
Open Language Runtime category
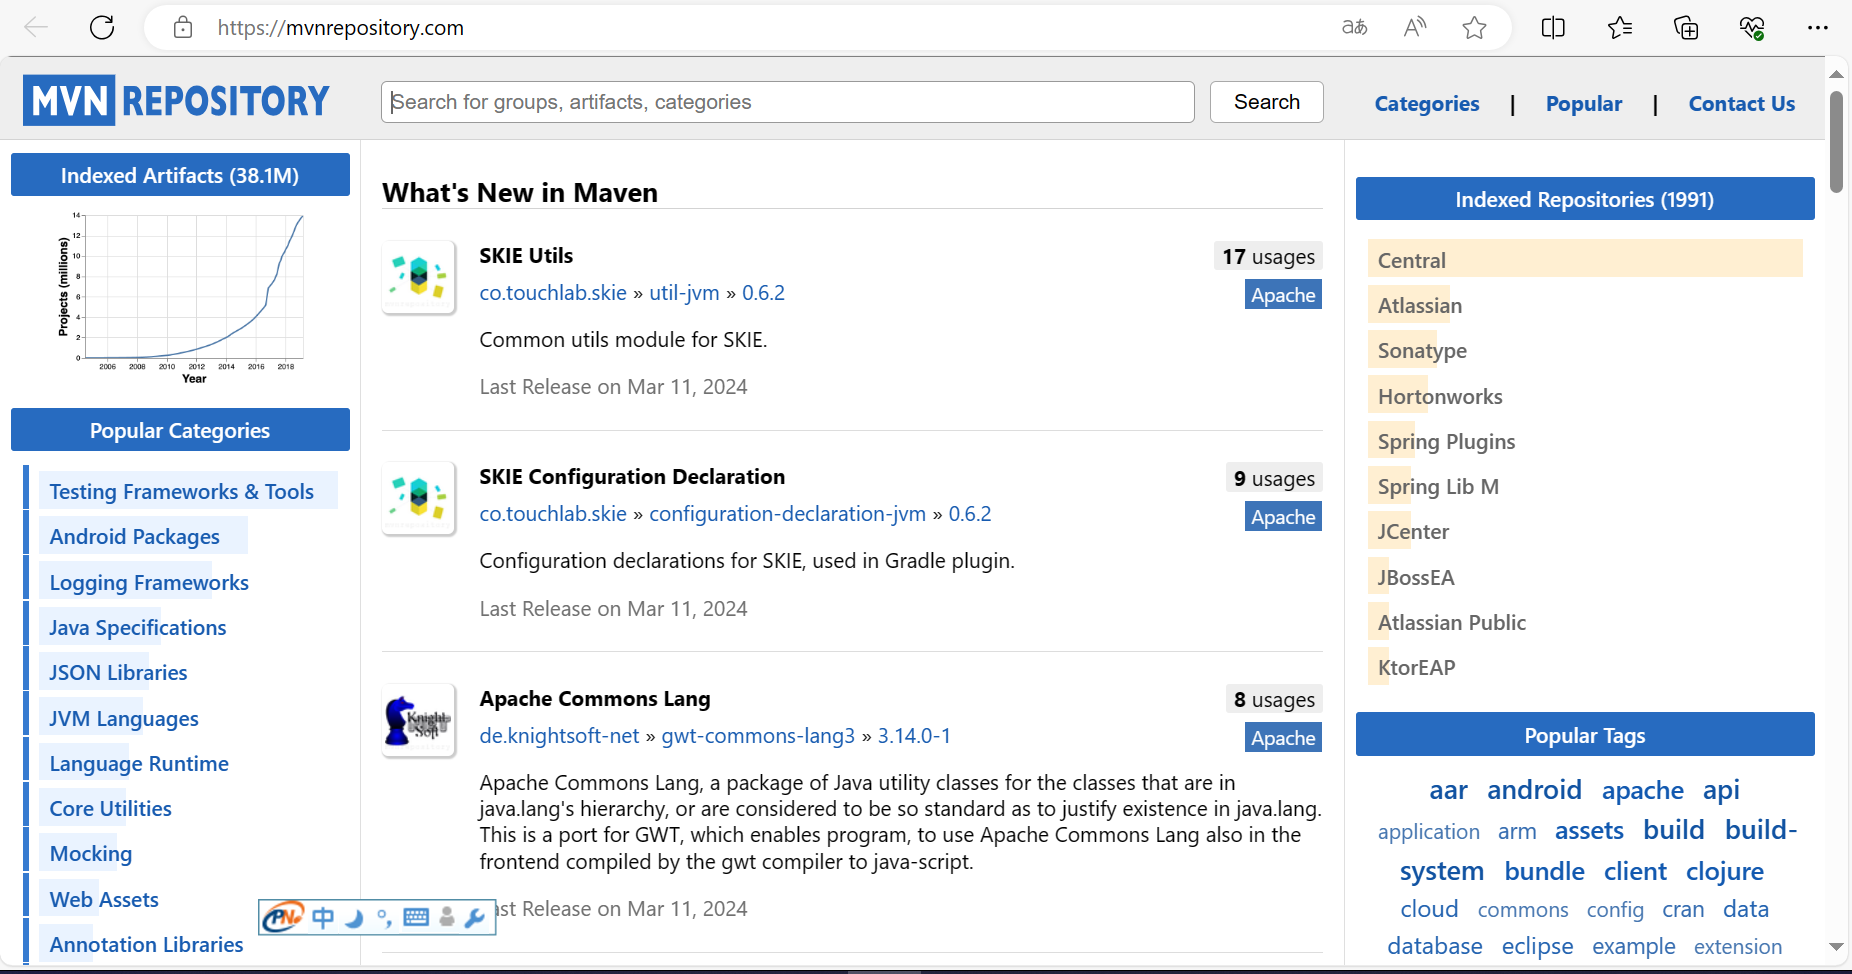[x=139, y=764]
